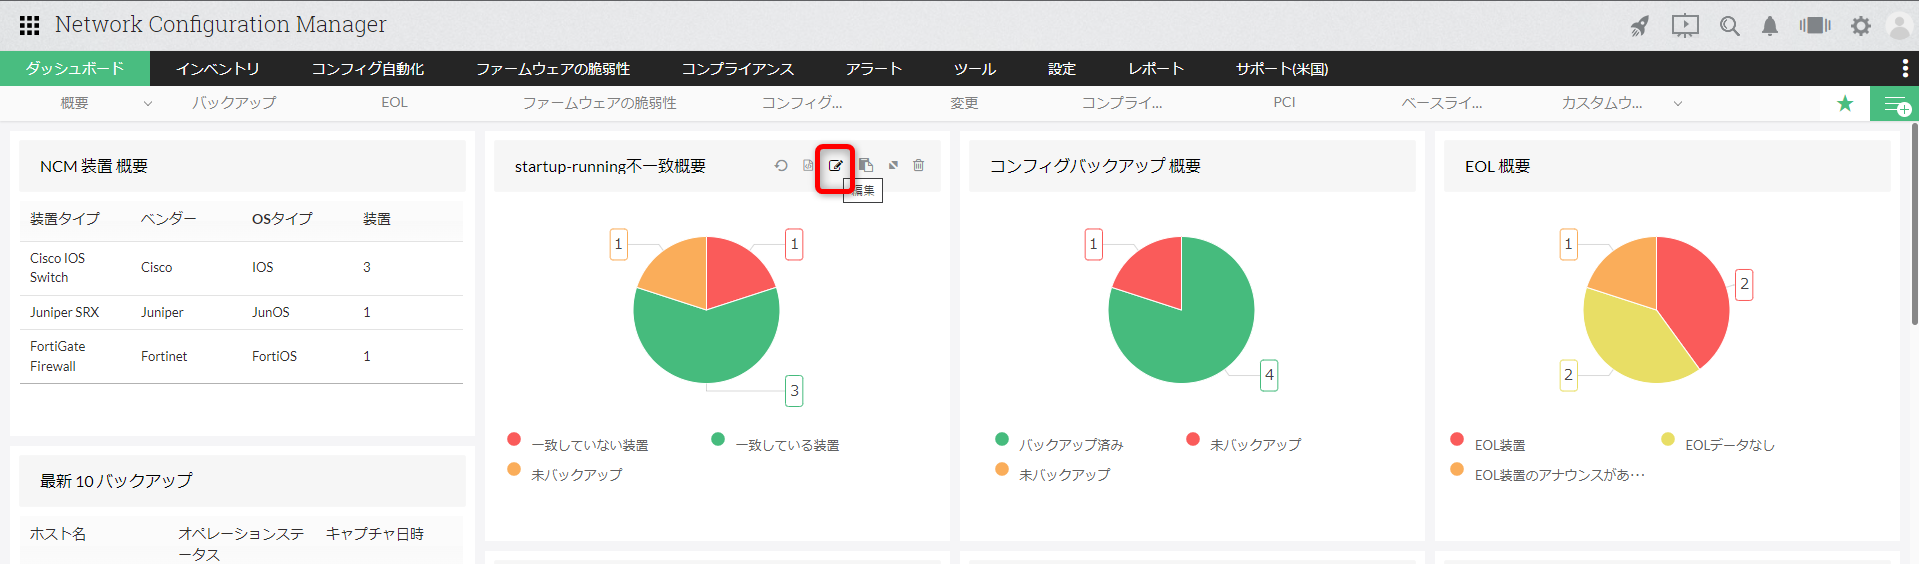Image resolution: width=1919 pixels, height=564 pixels.
Task: Open the インベントリ menu
Action: [217, 68]
